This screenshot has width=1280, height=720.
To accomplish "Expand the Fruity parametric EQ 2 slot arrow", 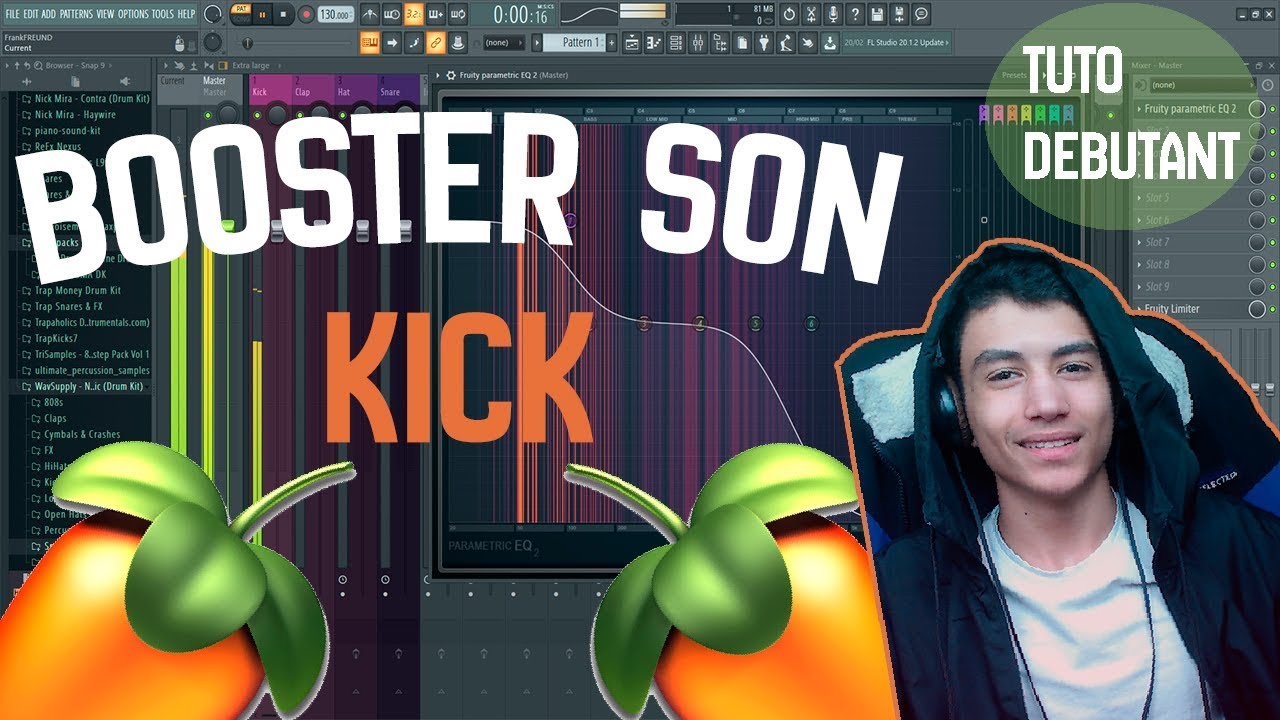I will [1139, 109].
